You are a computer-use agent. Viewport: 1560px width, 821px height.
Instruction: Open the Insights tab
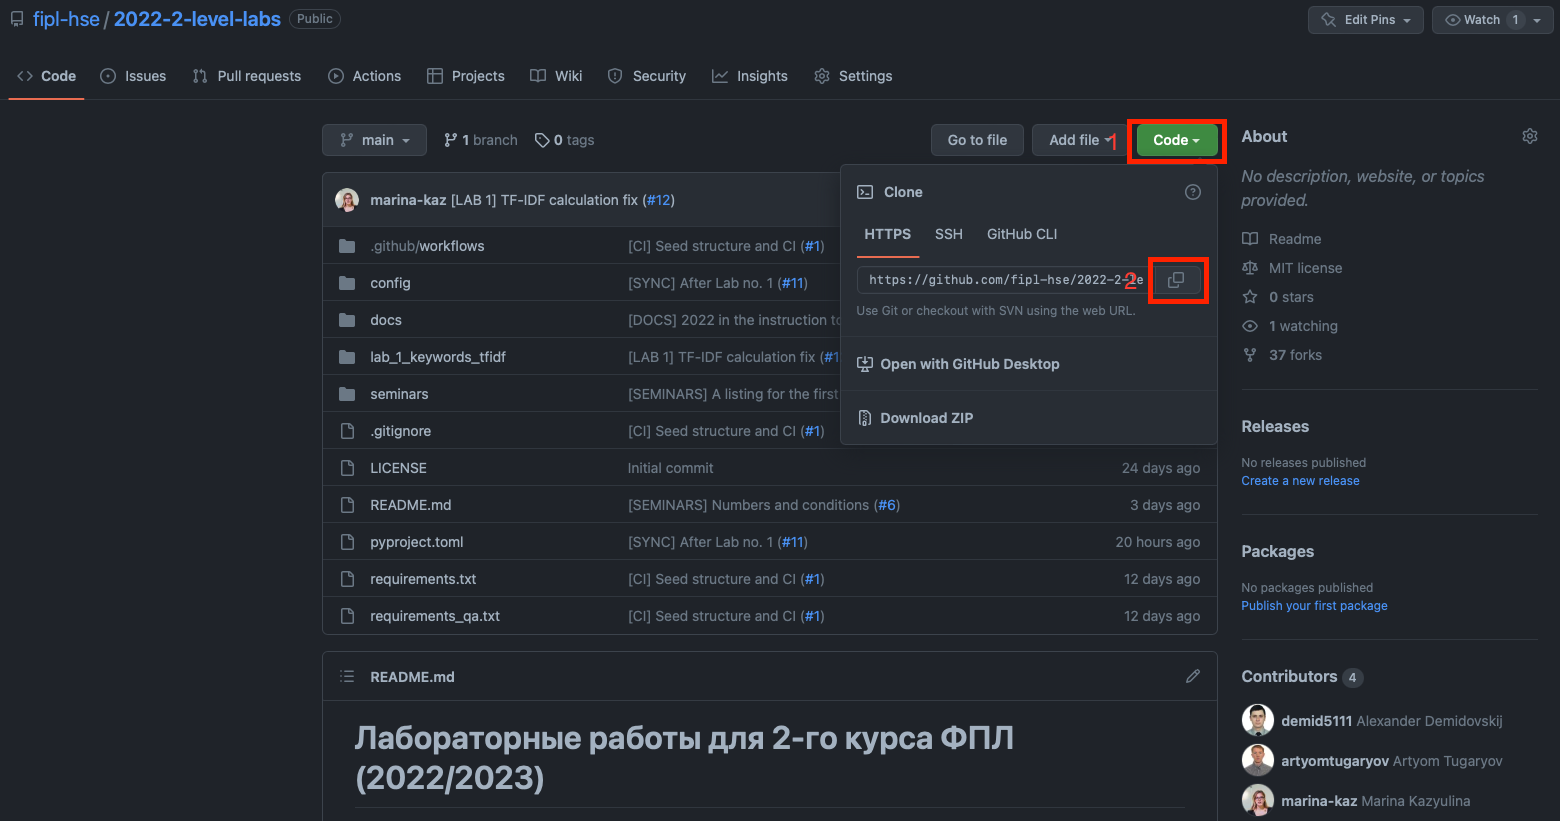(750, 76)
